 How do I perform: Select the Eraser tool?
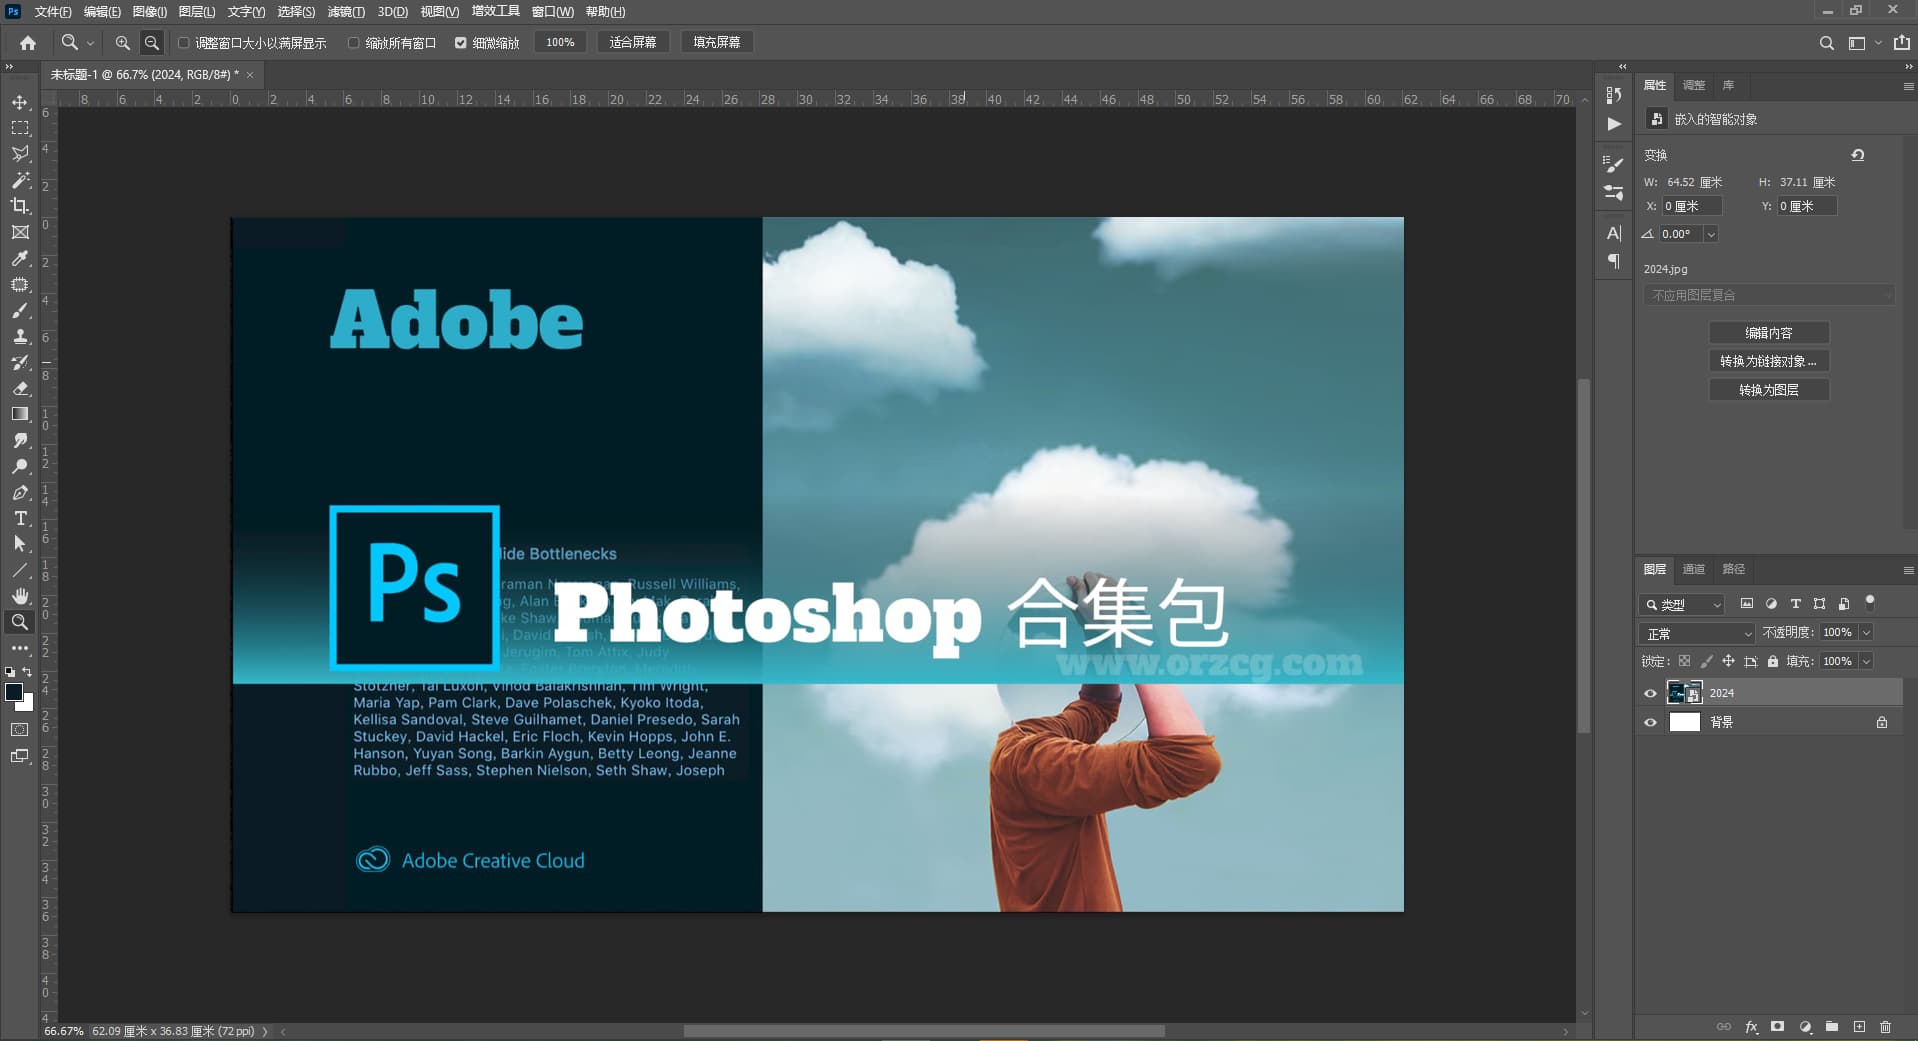tap(20, 389)
